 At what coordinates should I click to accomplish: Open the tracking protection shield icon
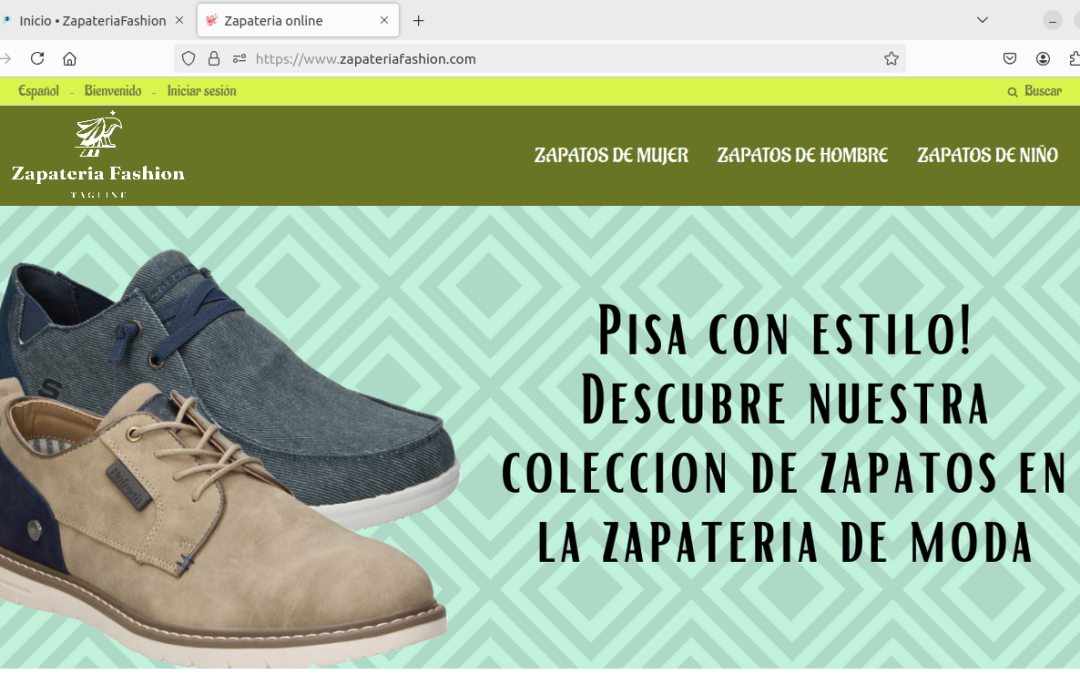[x=187, y=58]
